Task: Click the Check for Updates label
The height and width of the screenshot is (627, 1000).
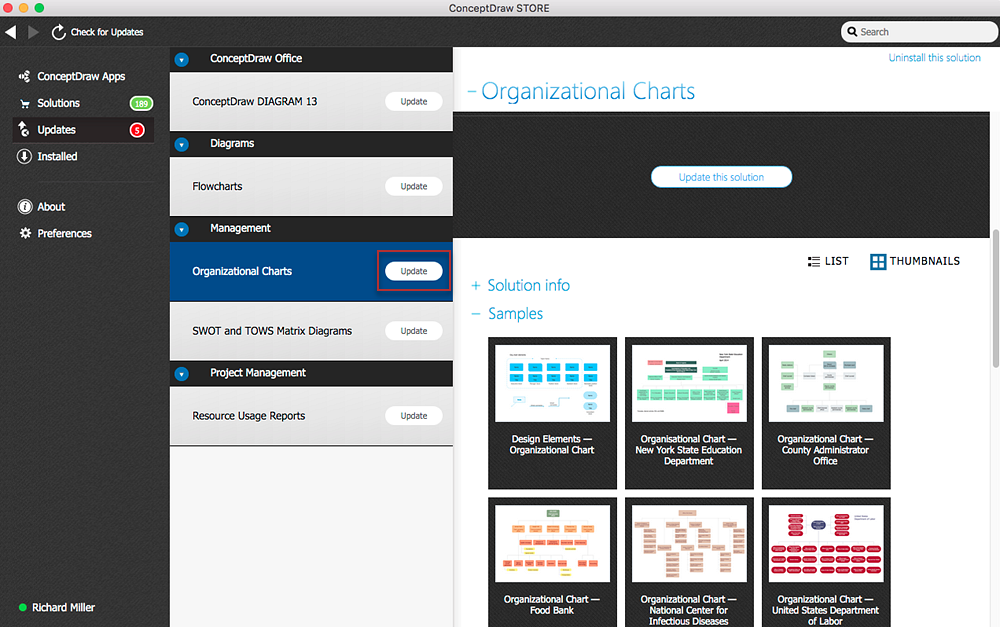Action: coord(107,32)
